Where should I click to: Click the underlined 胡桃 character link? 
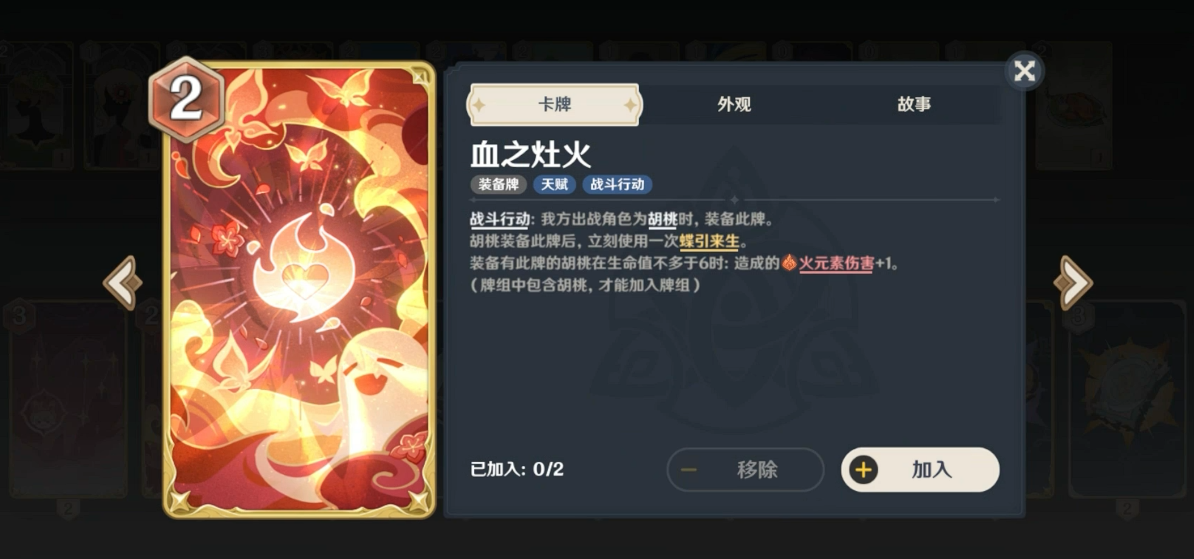(662, 220)
